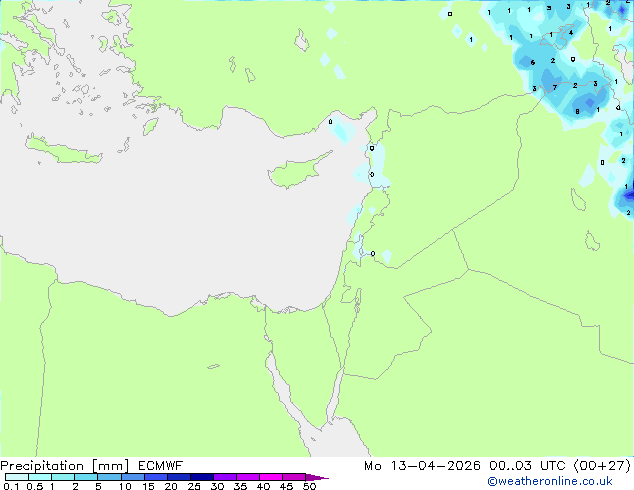Viewport: 634px width, 490px height.
Task: Select the 5–10 mm legend color box
Action: 109,477
